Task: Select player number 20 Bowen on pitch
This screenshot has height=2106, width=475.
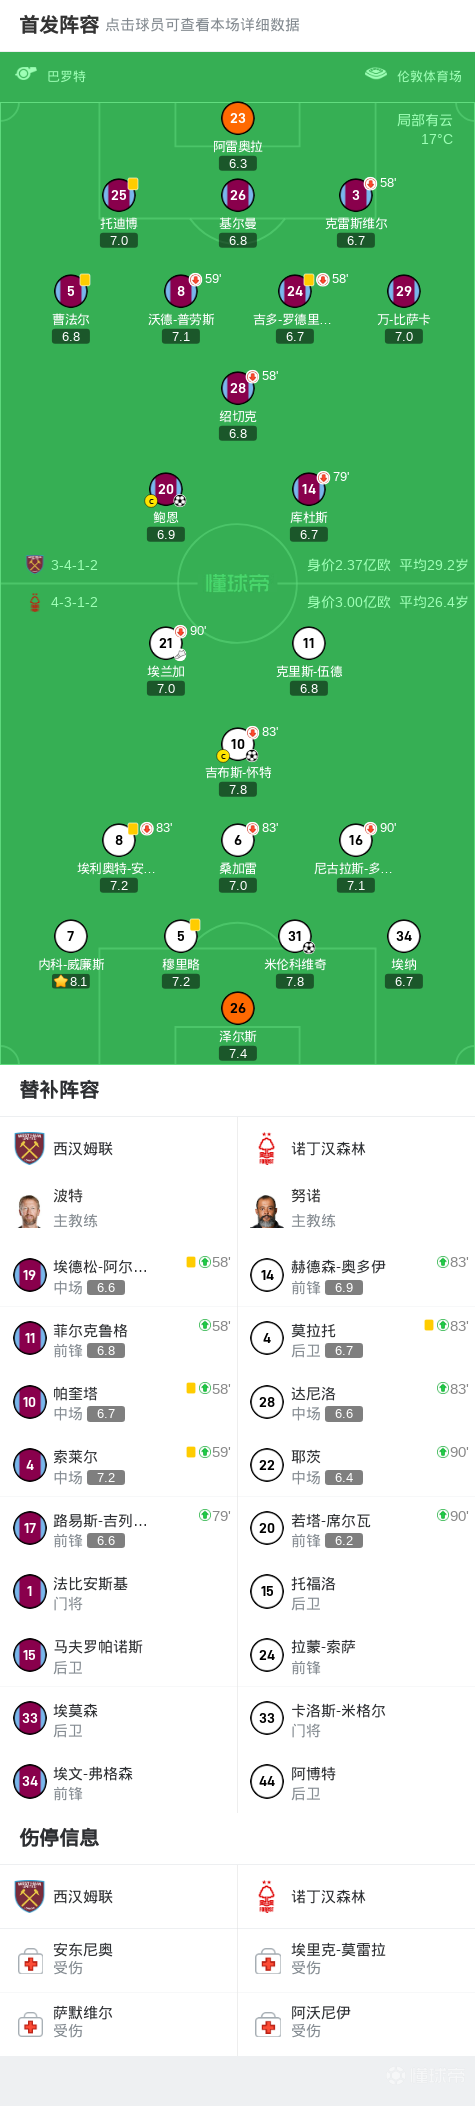Action: pyautogui.click(x=166, y=489)
